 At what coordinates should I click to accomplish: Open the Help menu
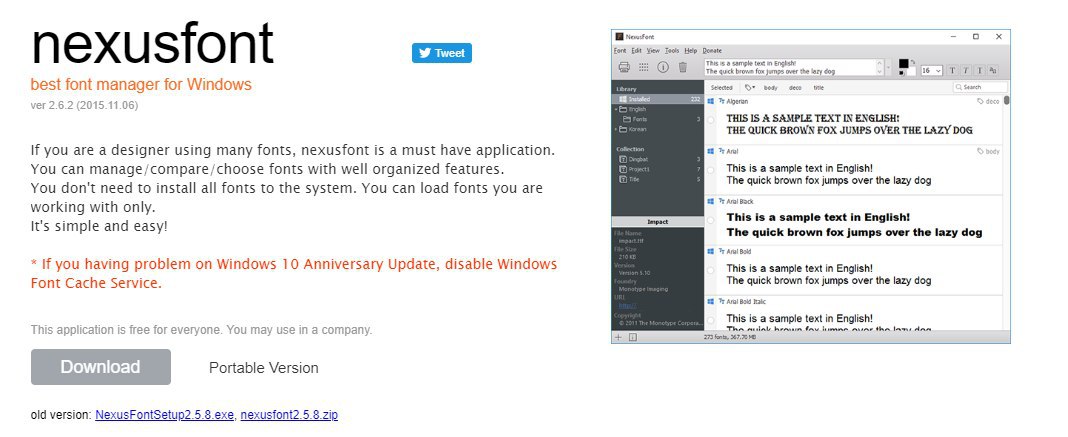click(x=691, y=50)
